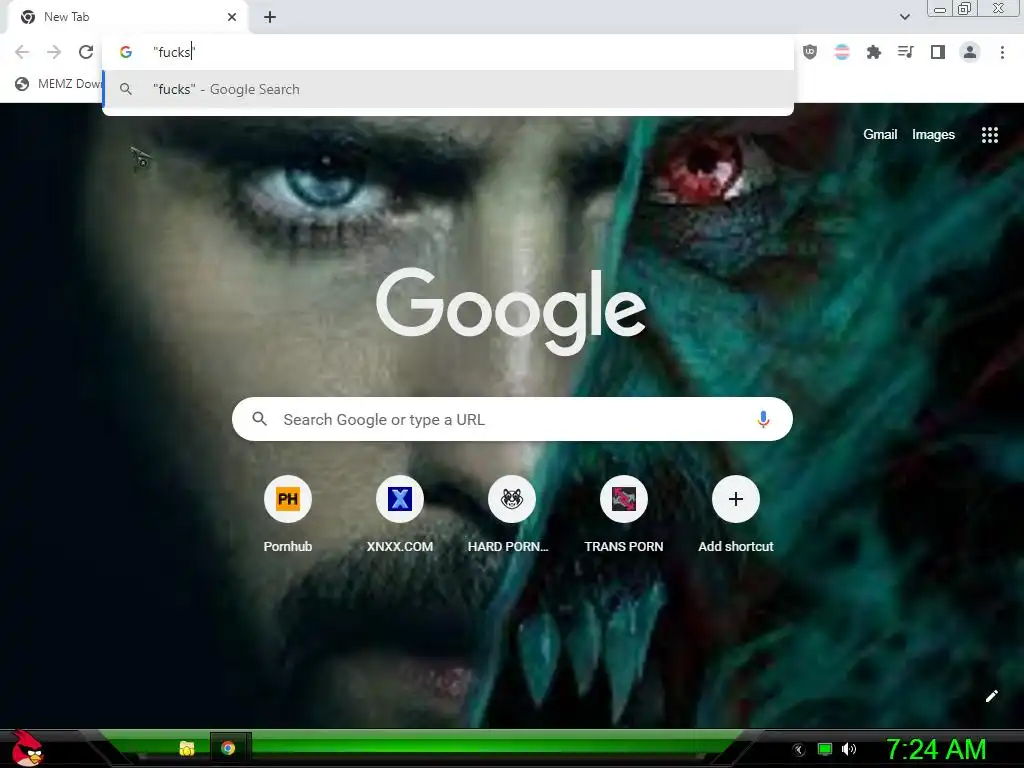1024x768 pixels.
Task: Open the Angry Birds start button
Action: [27, 748]
